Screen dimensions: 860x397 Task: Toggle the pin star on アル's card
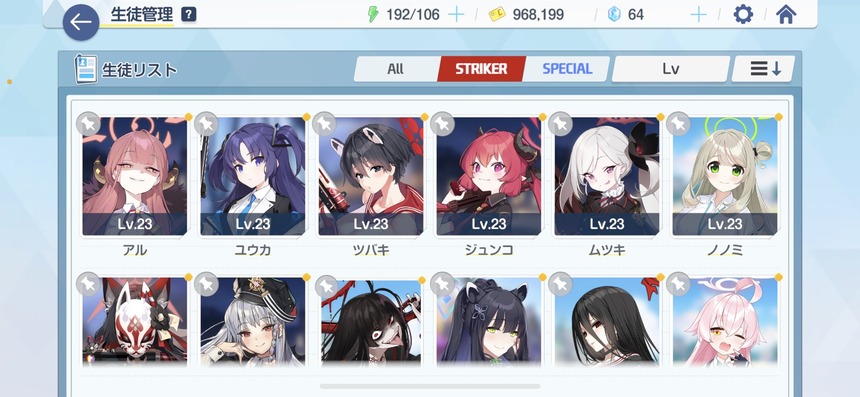88,124
